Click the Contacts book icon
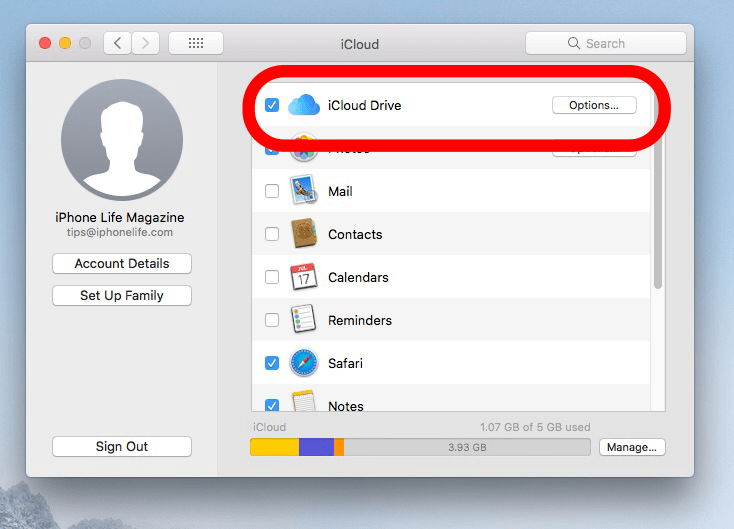Viewport: 734px width, 529px height. click(304, 233)
